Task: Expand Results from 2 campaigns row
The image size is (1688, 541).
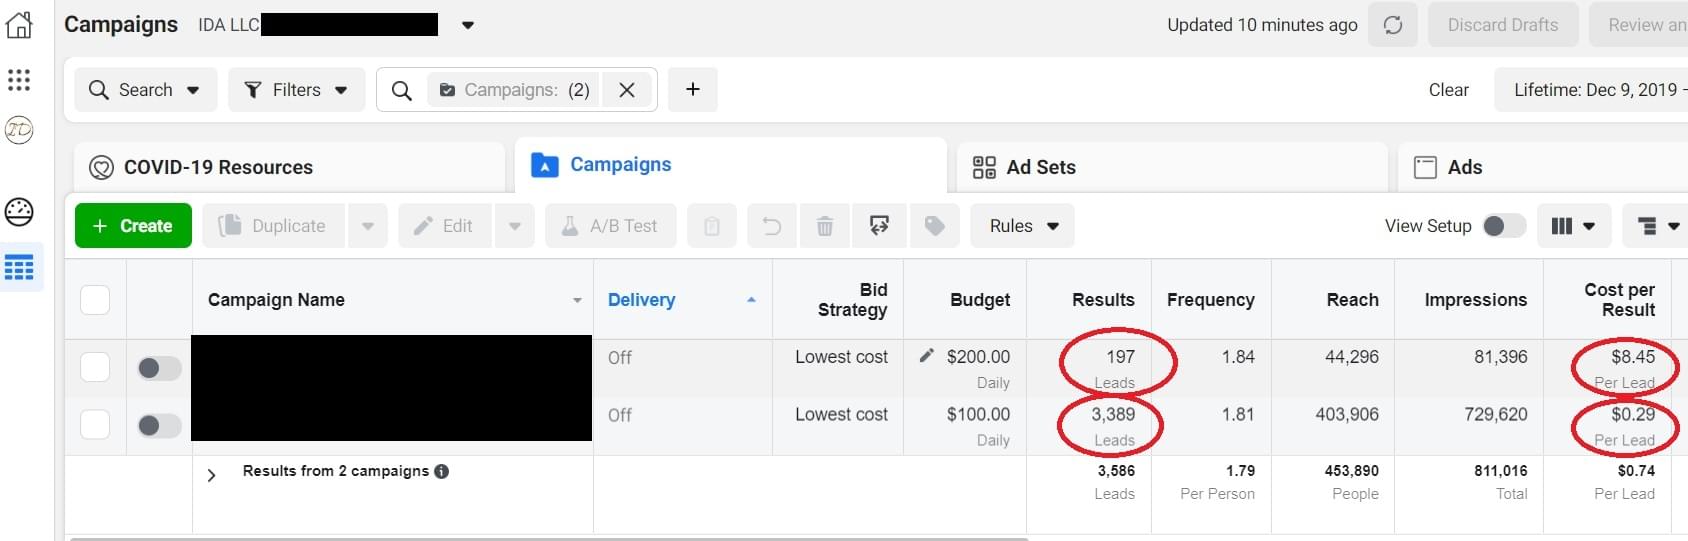Action: 211,475
